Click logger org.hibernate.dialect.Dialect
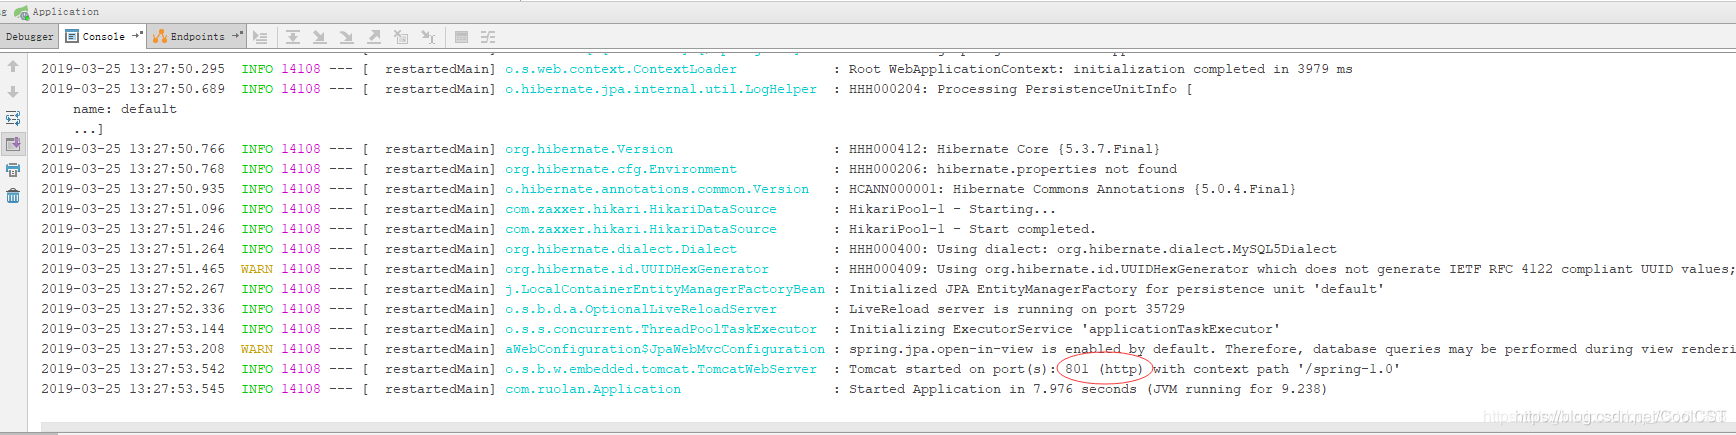This screenshot has height=435, width=1736. (x=620, y=249)
